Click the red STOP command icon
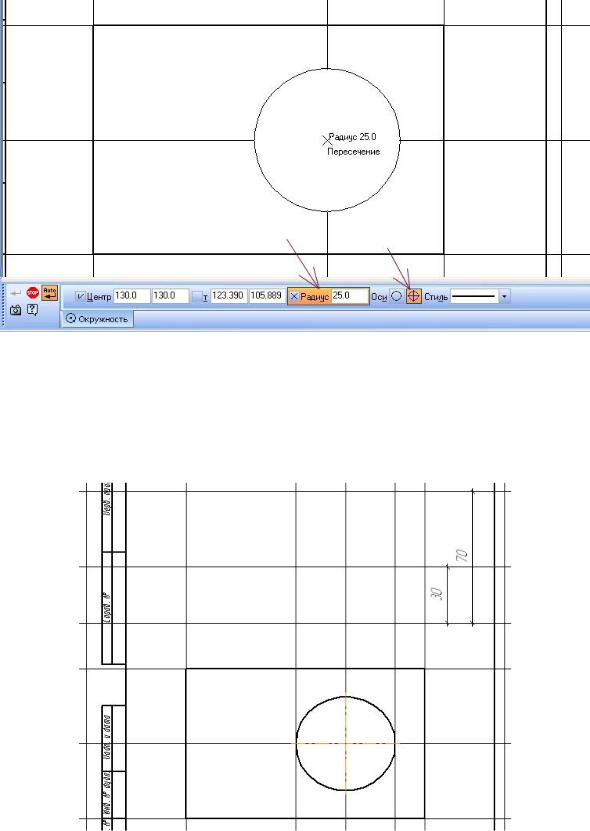The image size is (590, 831). coord(33,292)
